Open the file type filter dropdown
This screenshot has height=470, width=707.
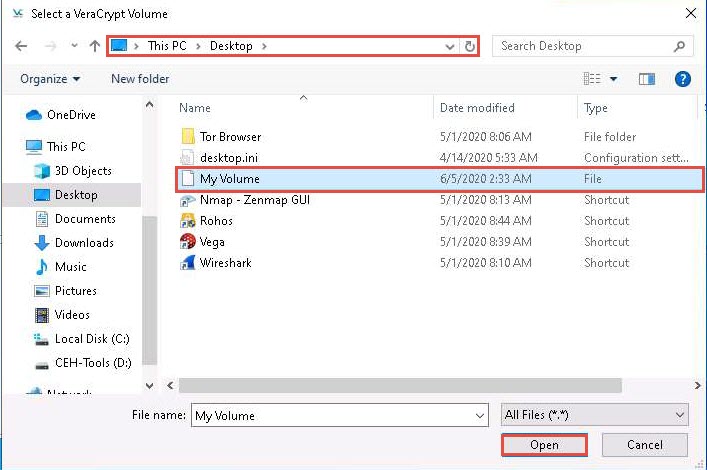point(594,415)
